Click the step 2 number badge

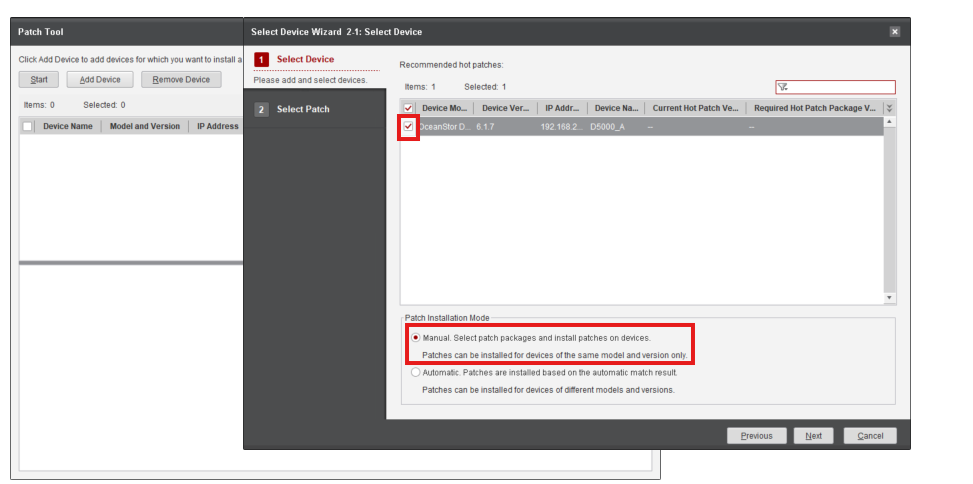[x=262, y=109]
